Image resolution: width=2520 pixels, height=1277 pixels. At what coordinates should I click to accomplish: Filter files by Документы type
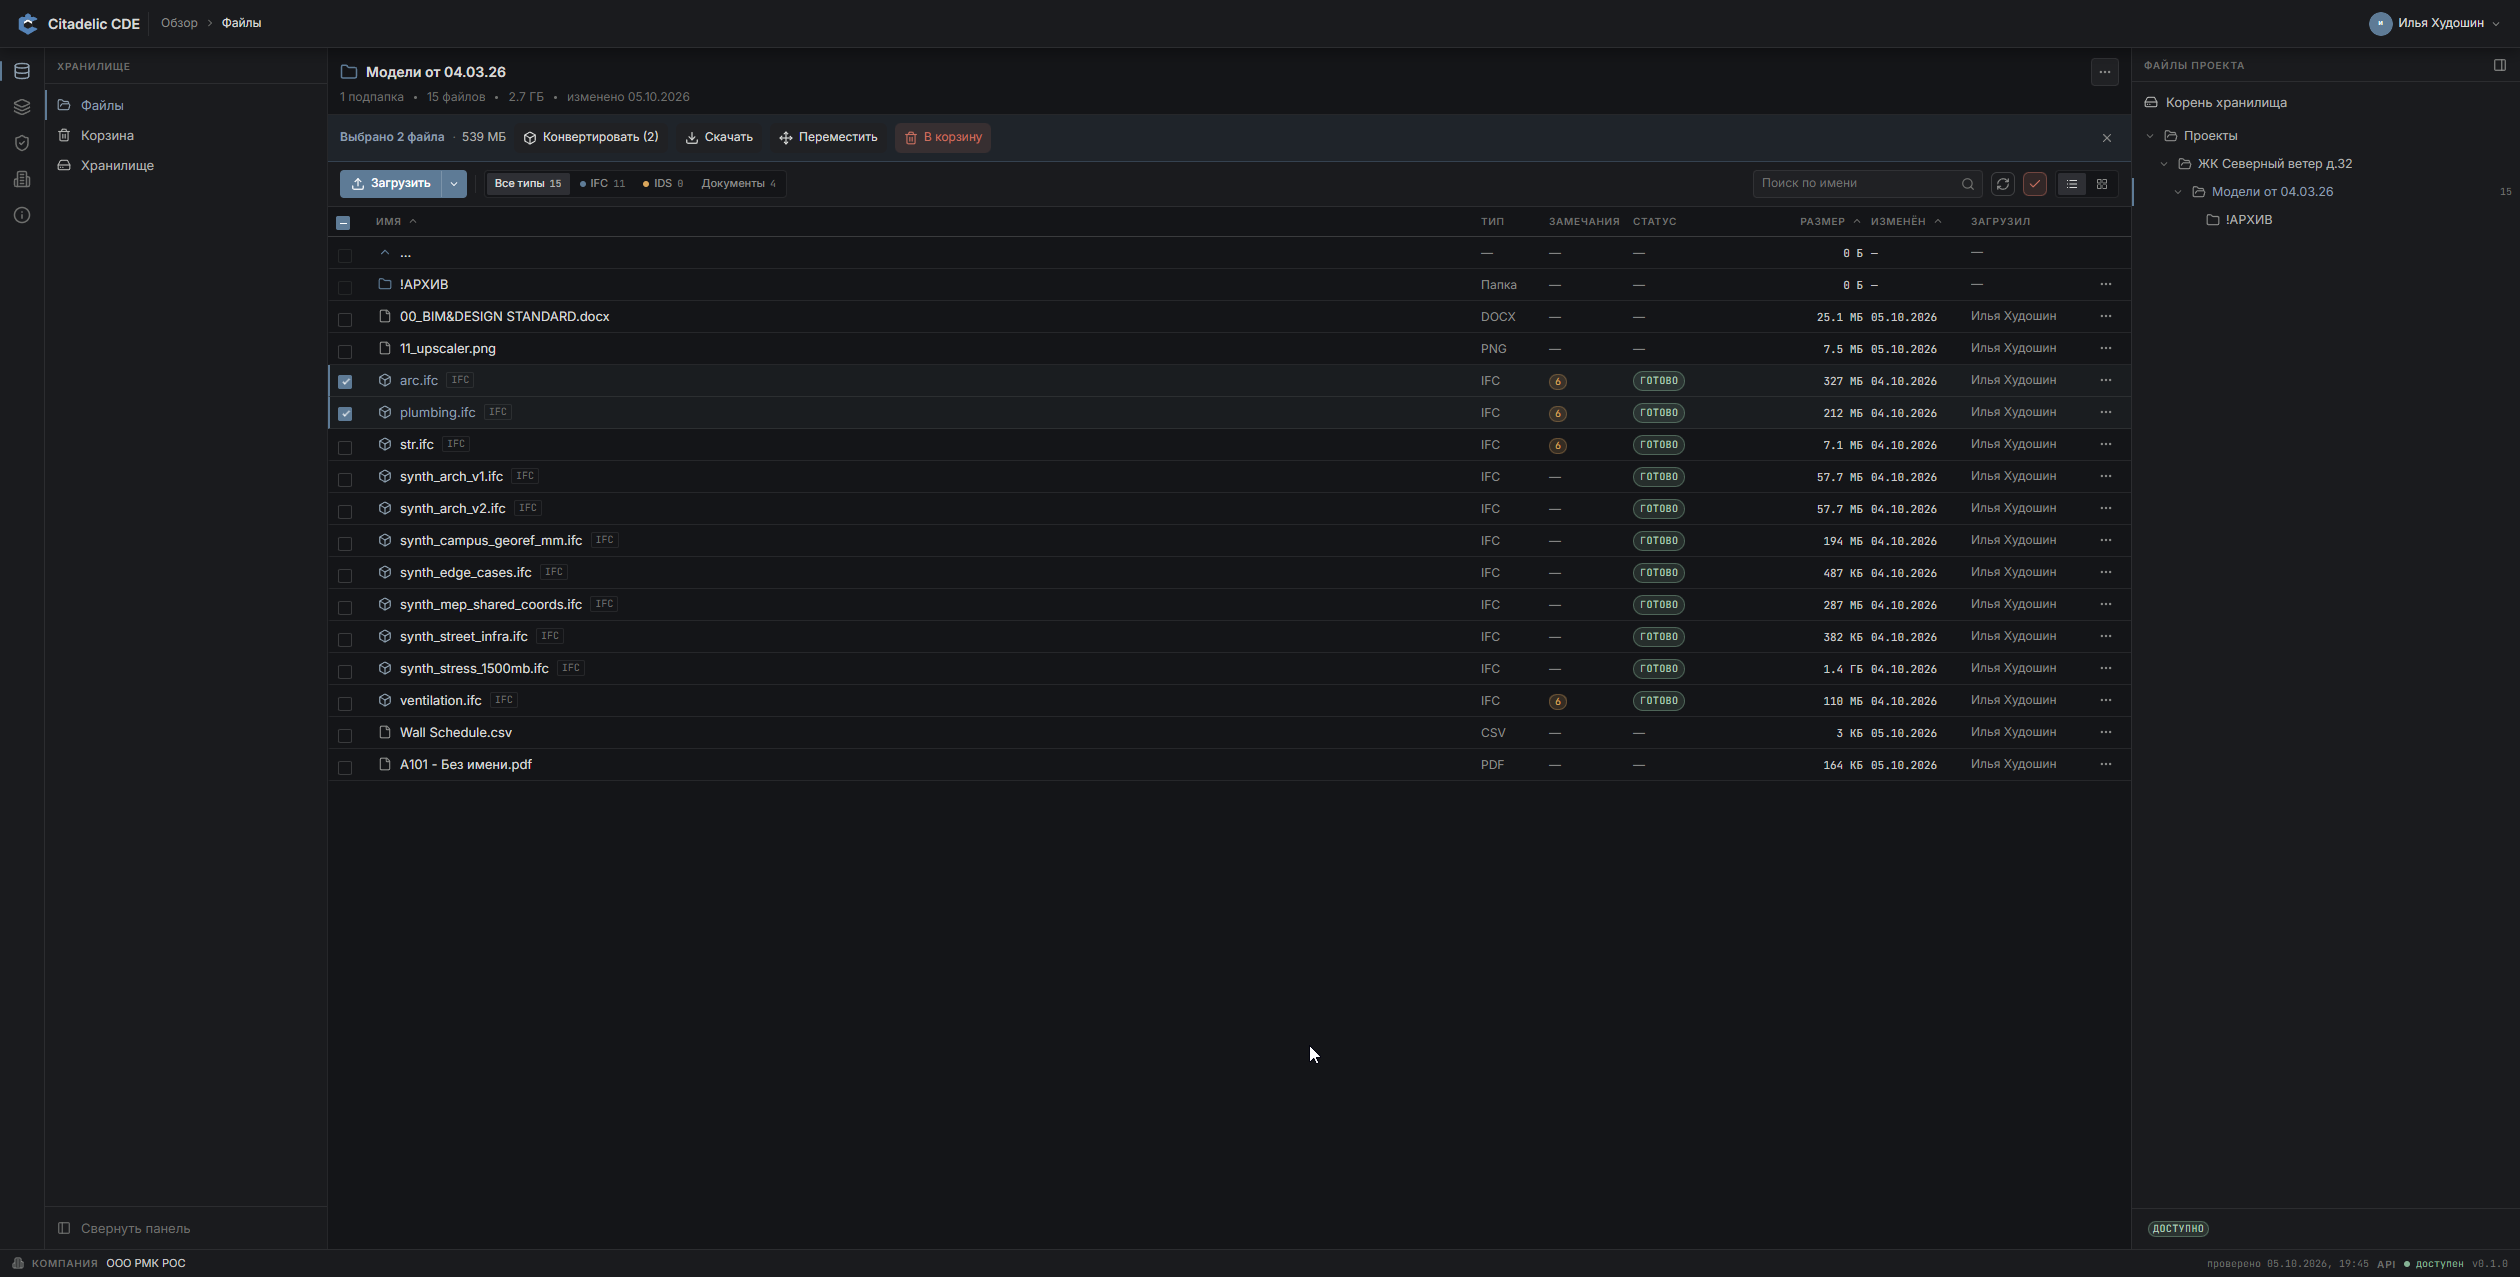pos(738,184)
